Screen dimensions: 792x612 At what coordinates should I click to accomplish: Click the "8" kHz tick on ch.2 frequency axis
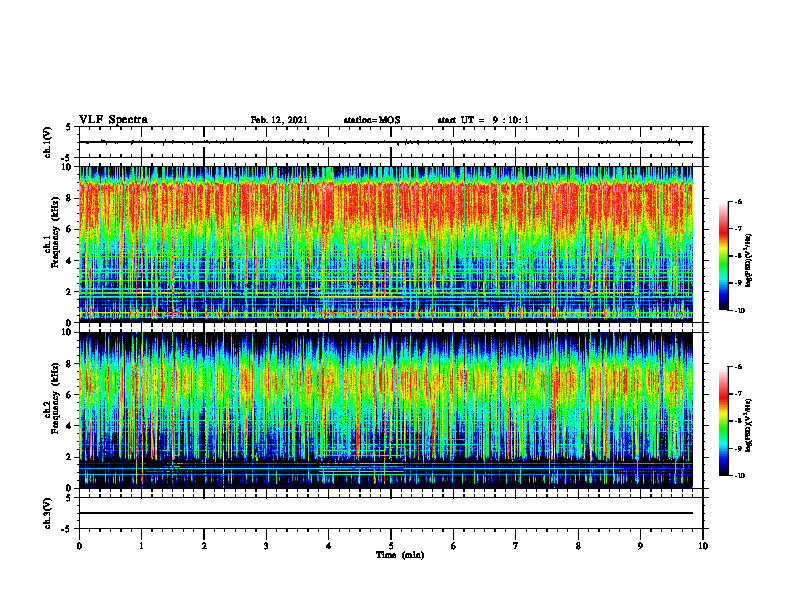click(x=70, y=364)
